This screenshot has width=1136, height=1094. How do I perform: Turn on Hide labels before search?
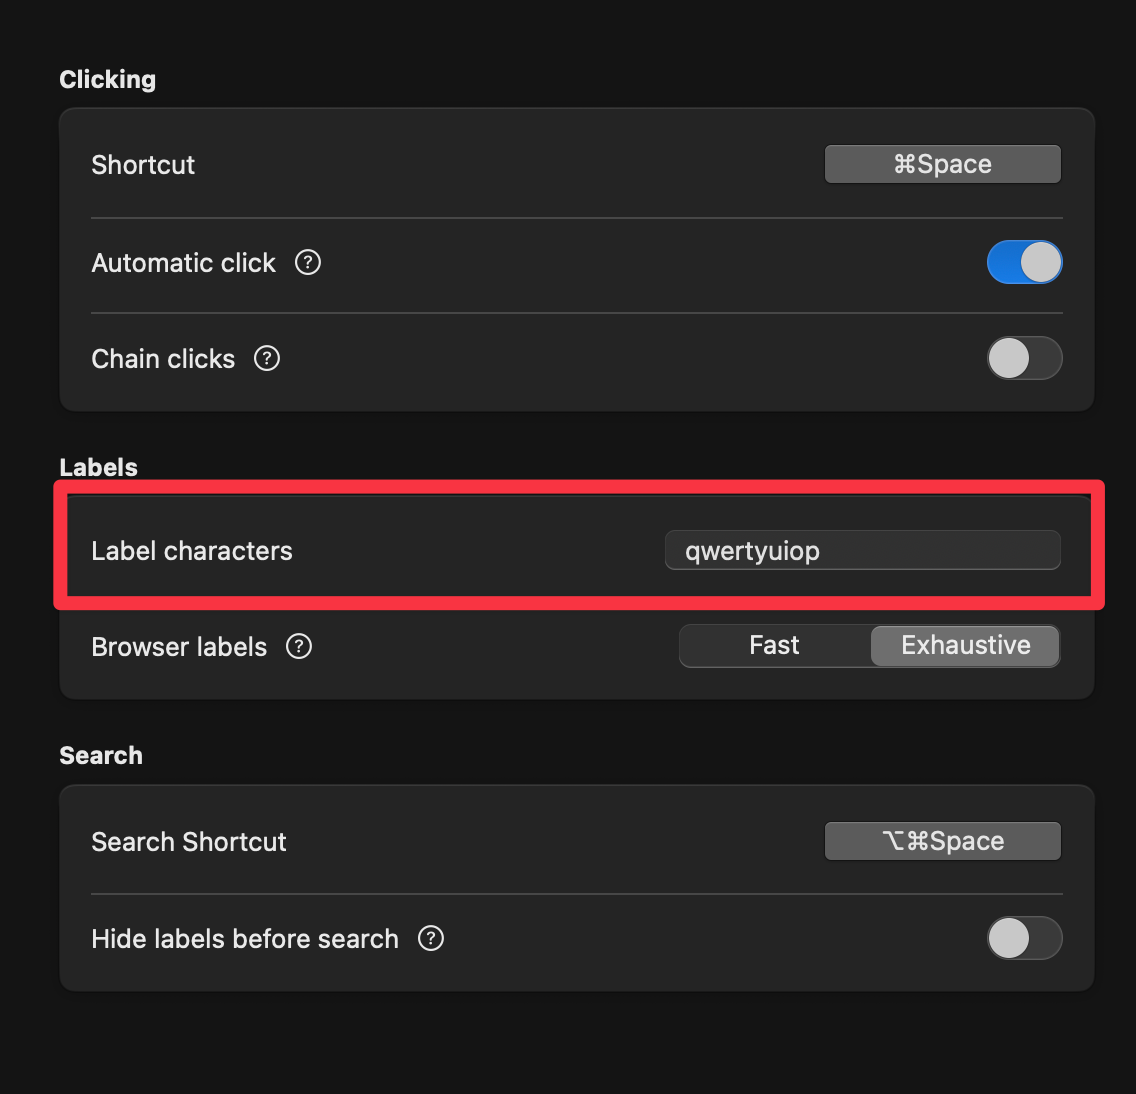click(x=1024, y=938)
